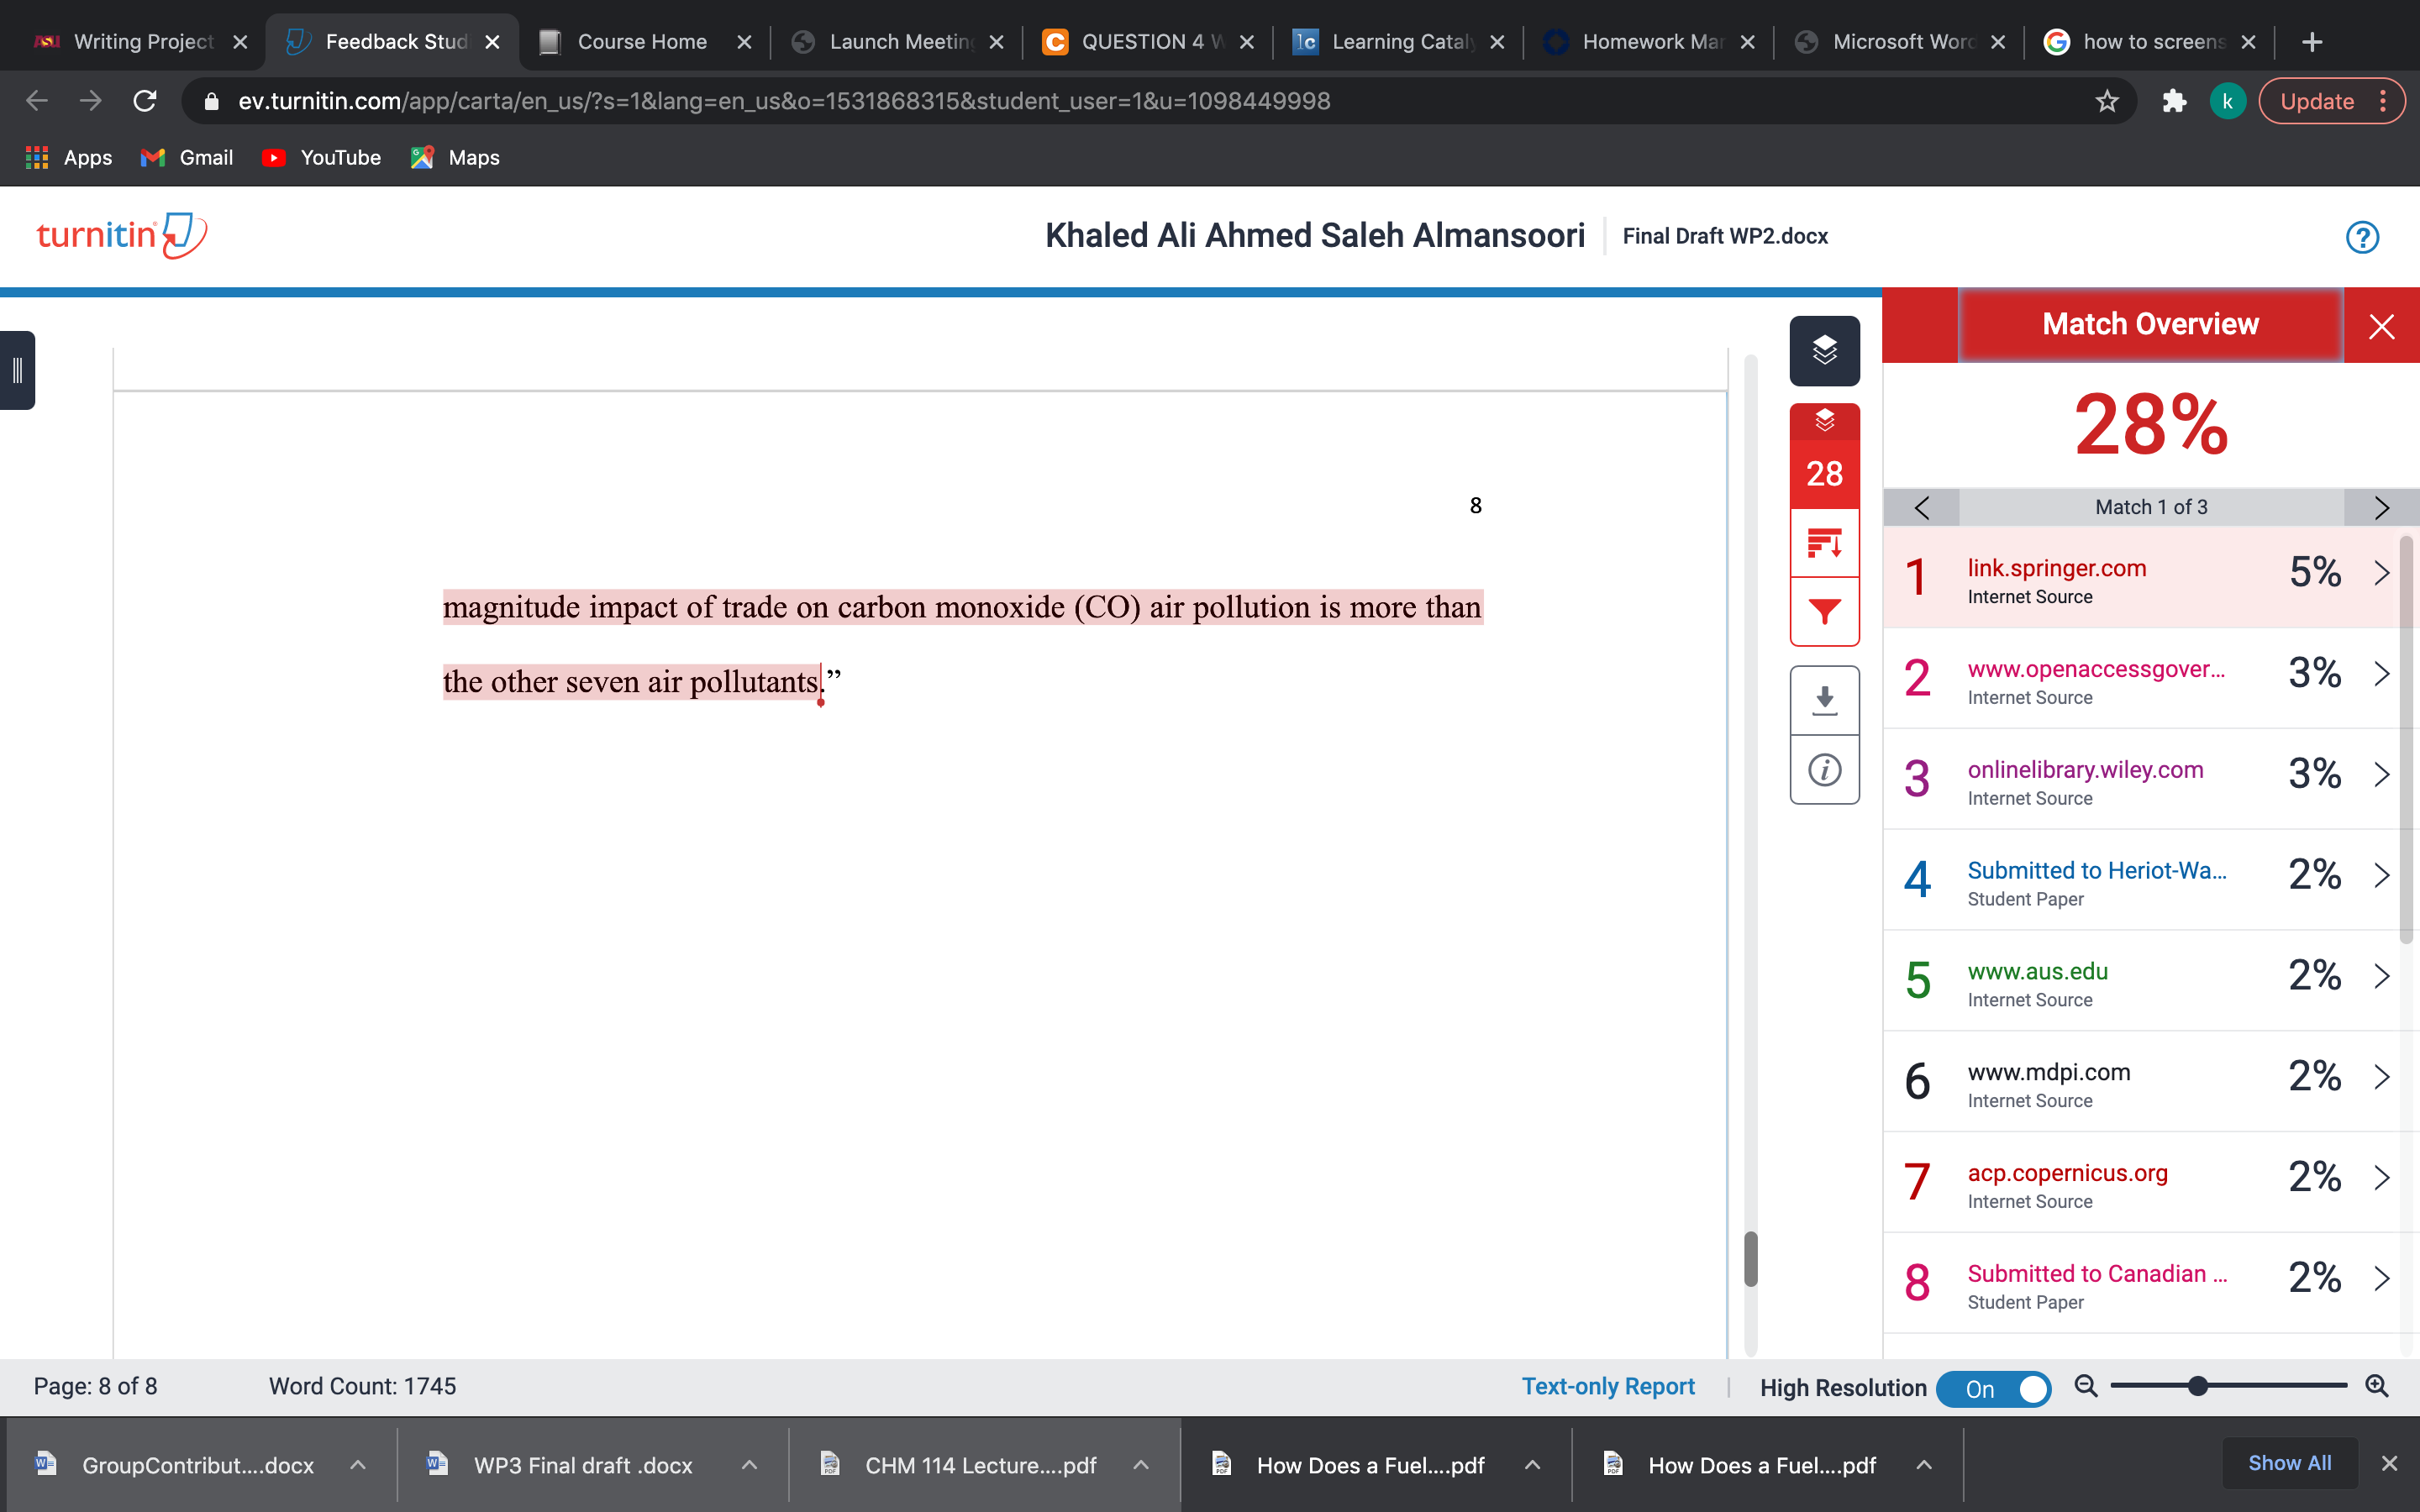Open the Chrome three-dot menu

coord(2383,101)
